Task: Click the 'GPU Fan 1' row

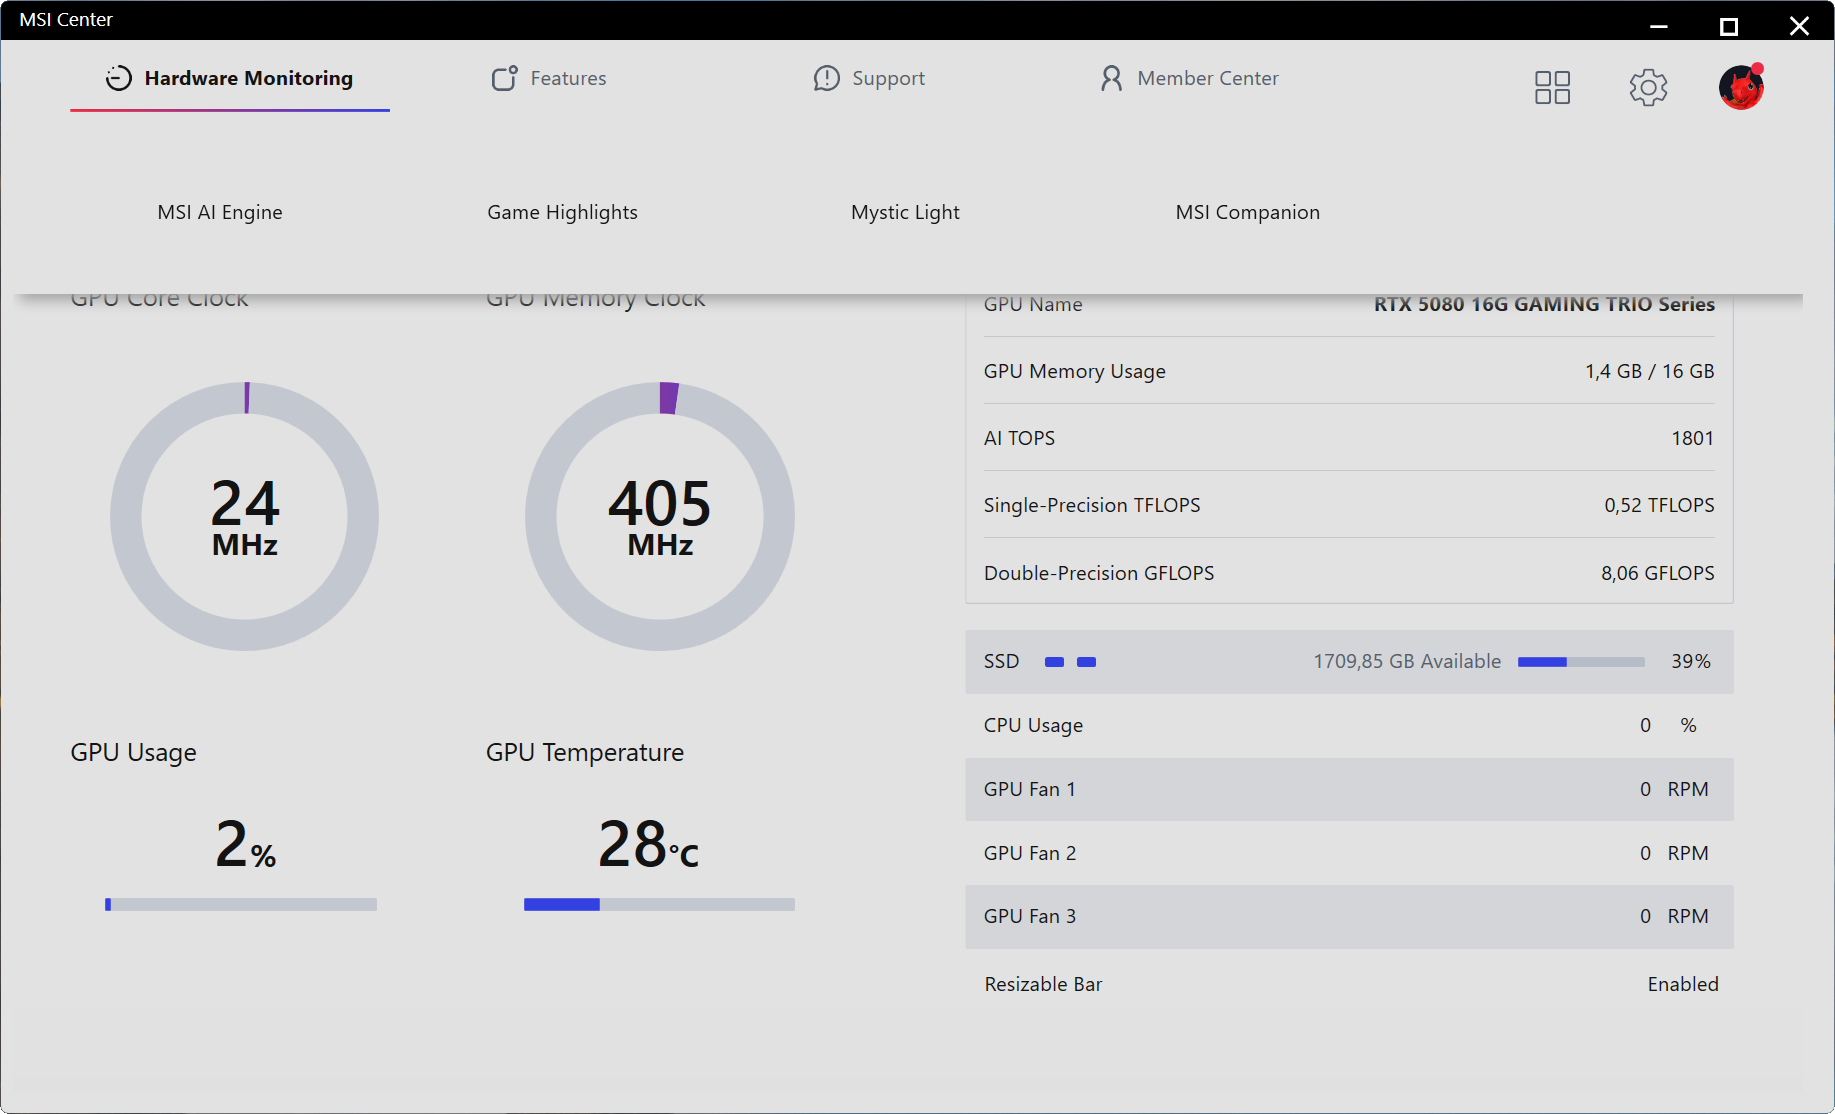Action: click(1349, 789)
